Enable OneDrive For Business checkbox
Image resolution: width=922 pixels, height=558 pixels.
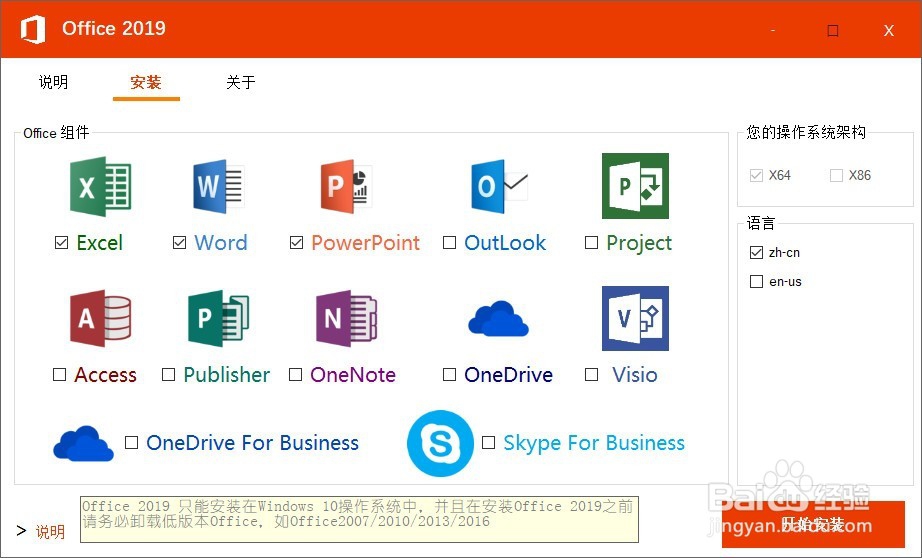pos(132,442)
